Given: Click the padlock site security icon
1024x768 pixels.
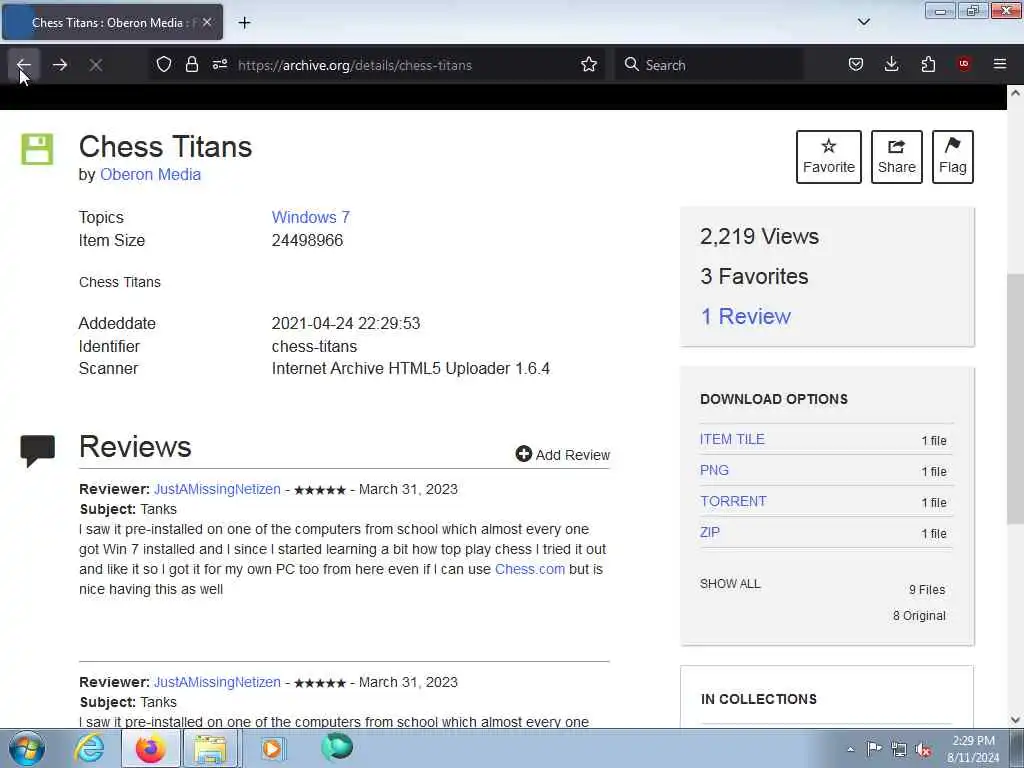Looking at the screenshot, I should 191,65.
